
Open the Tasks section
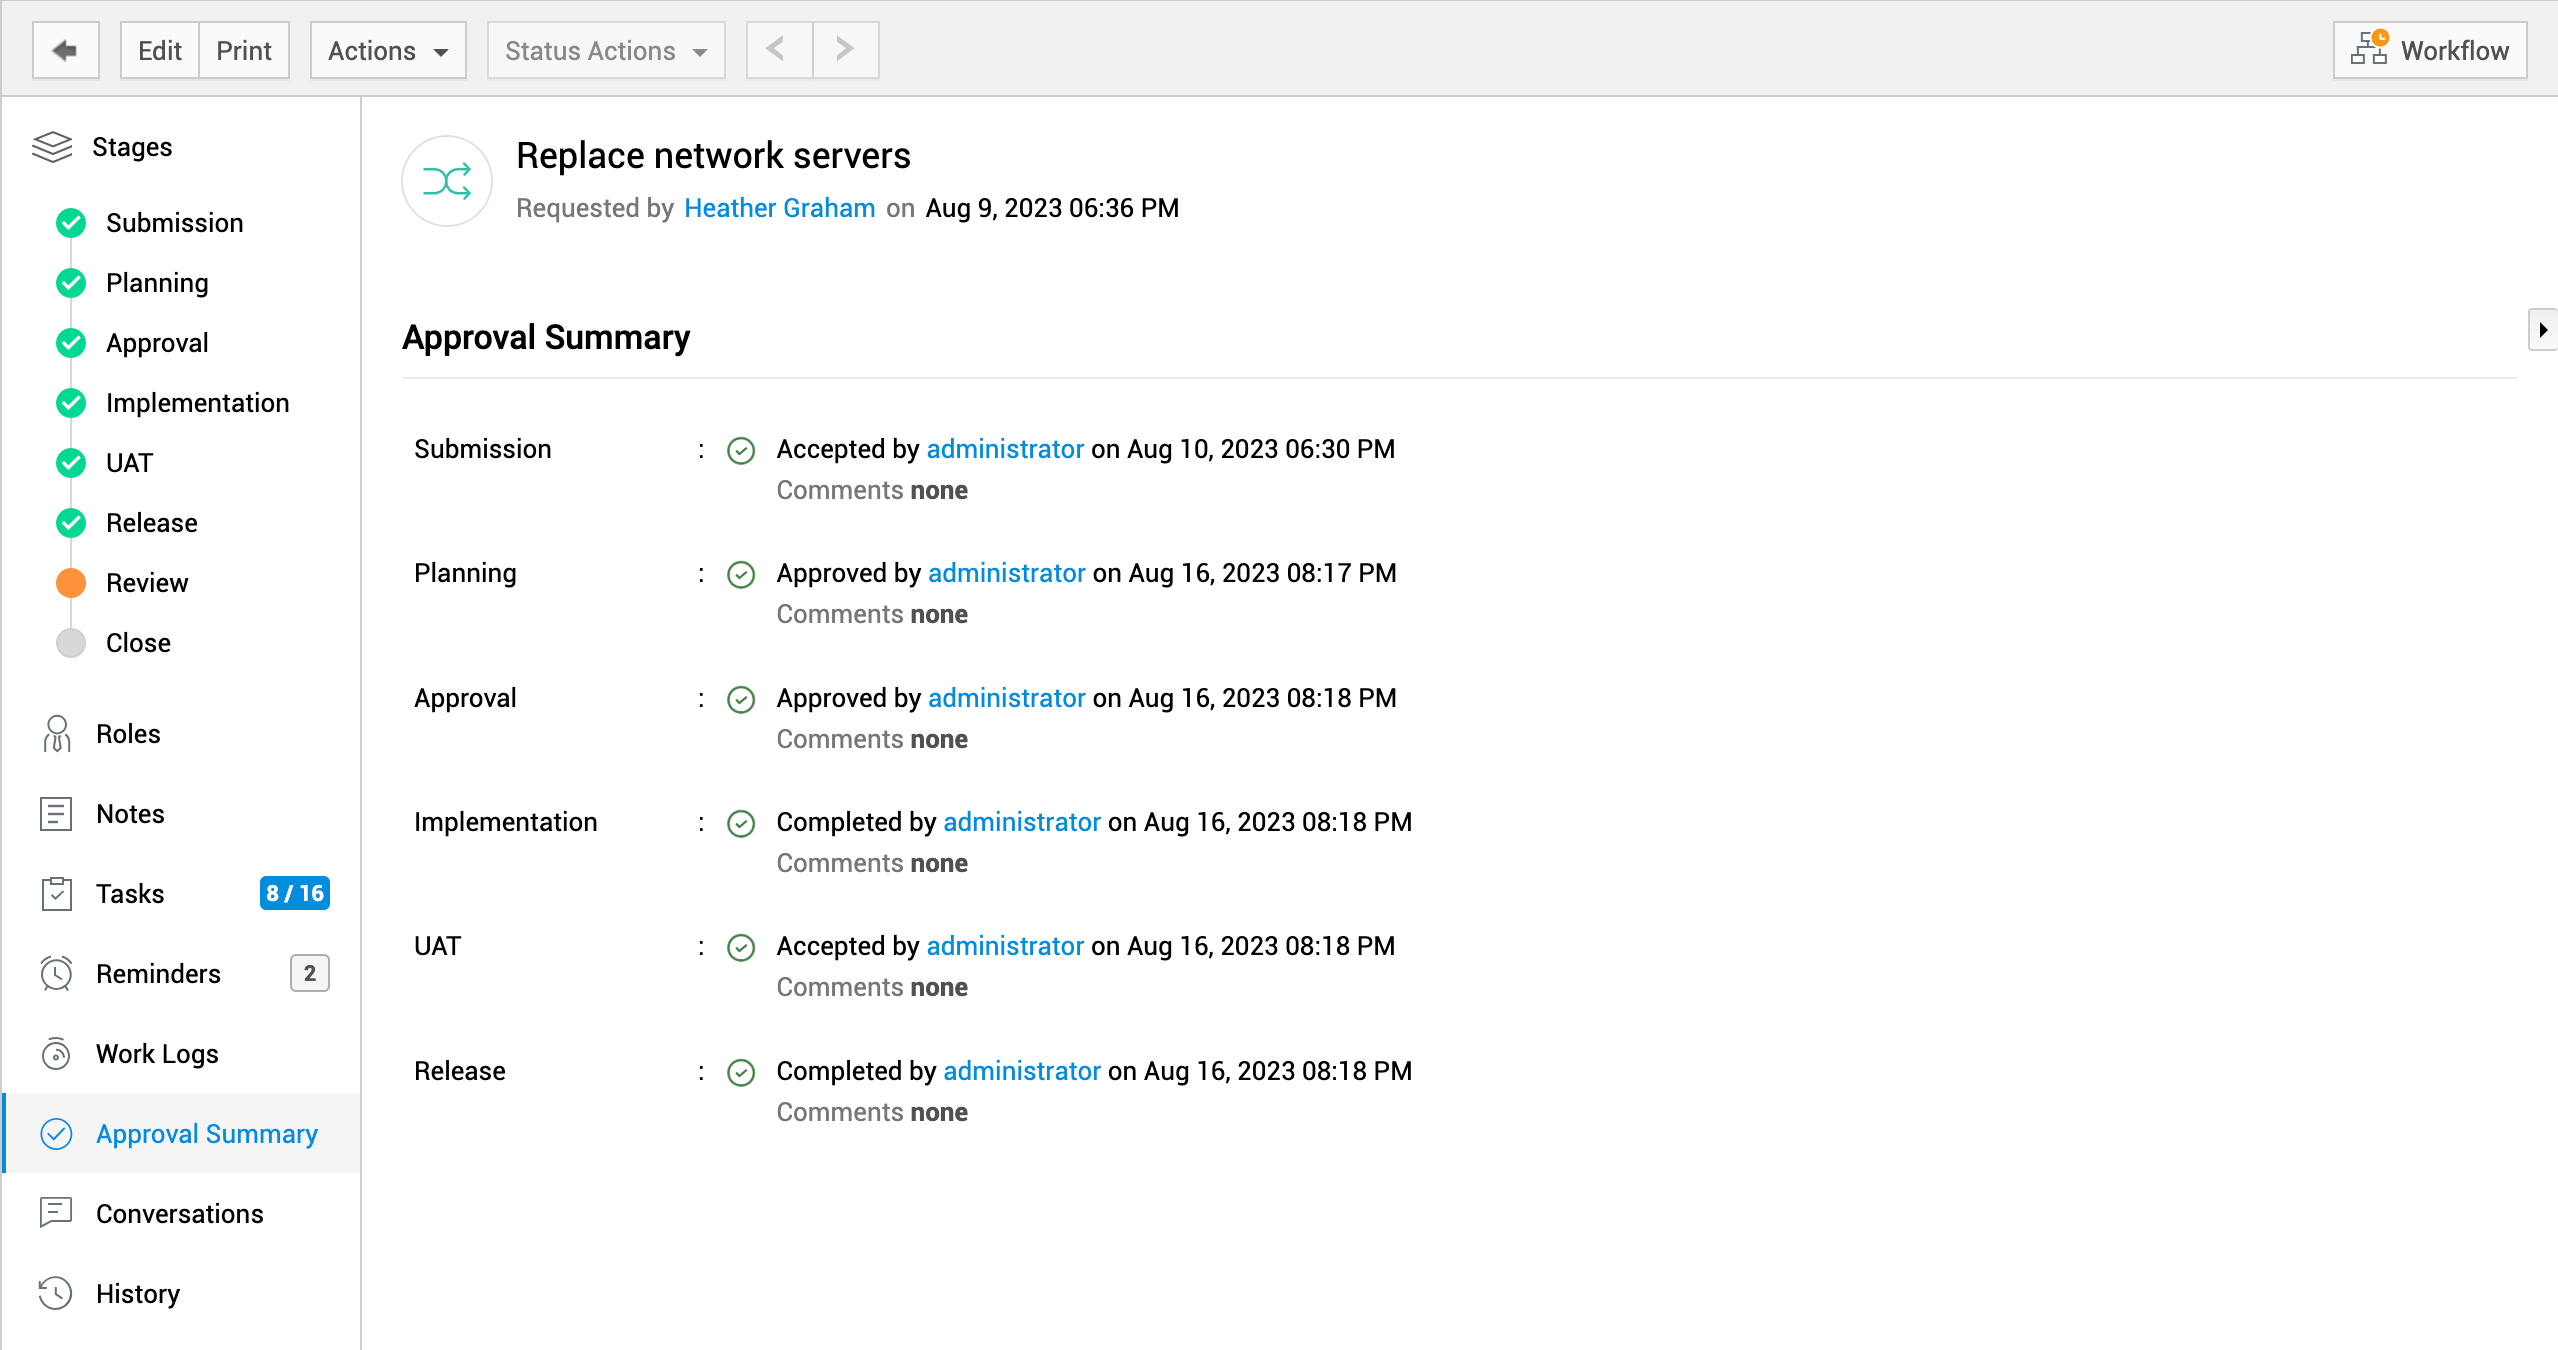[181, 894]
